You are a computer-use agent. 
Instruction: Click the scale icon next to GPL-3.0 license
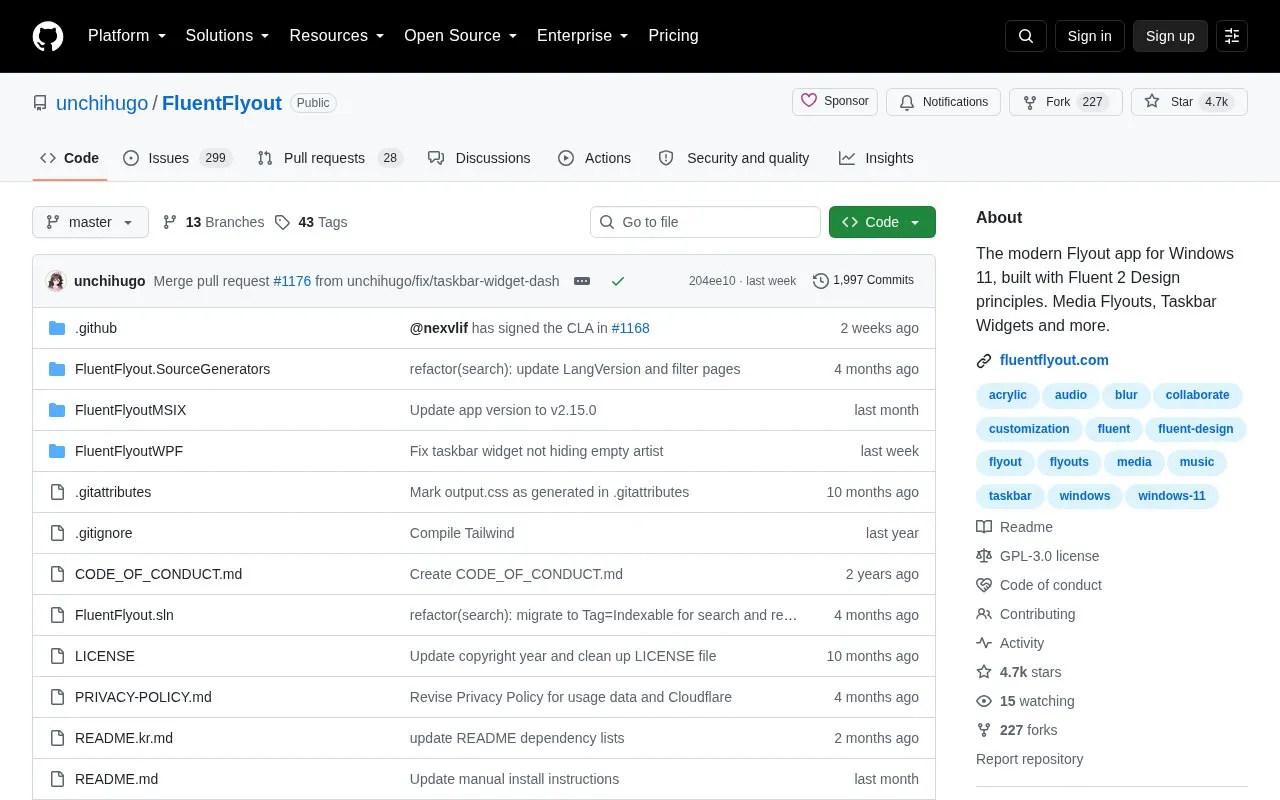pyautogui.click(x=984, y=556)
